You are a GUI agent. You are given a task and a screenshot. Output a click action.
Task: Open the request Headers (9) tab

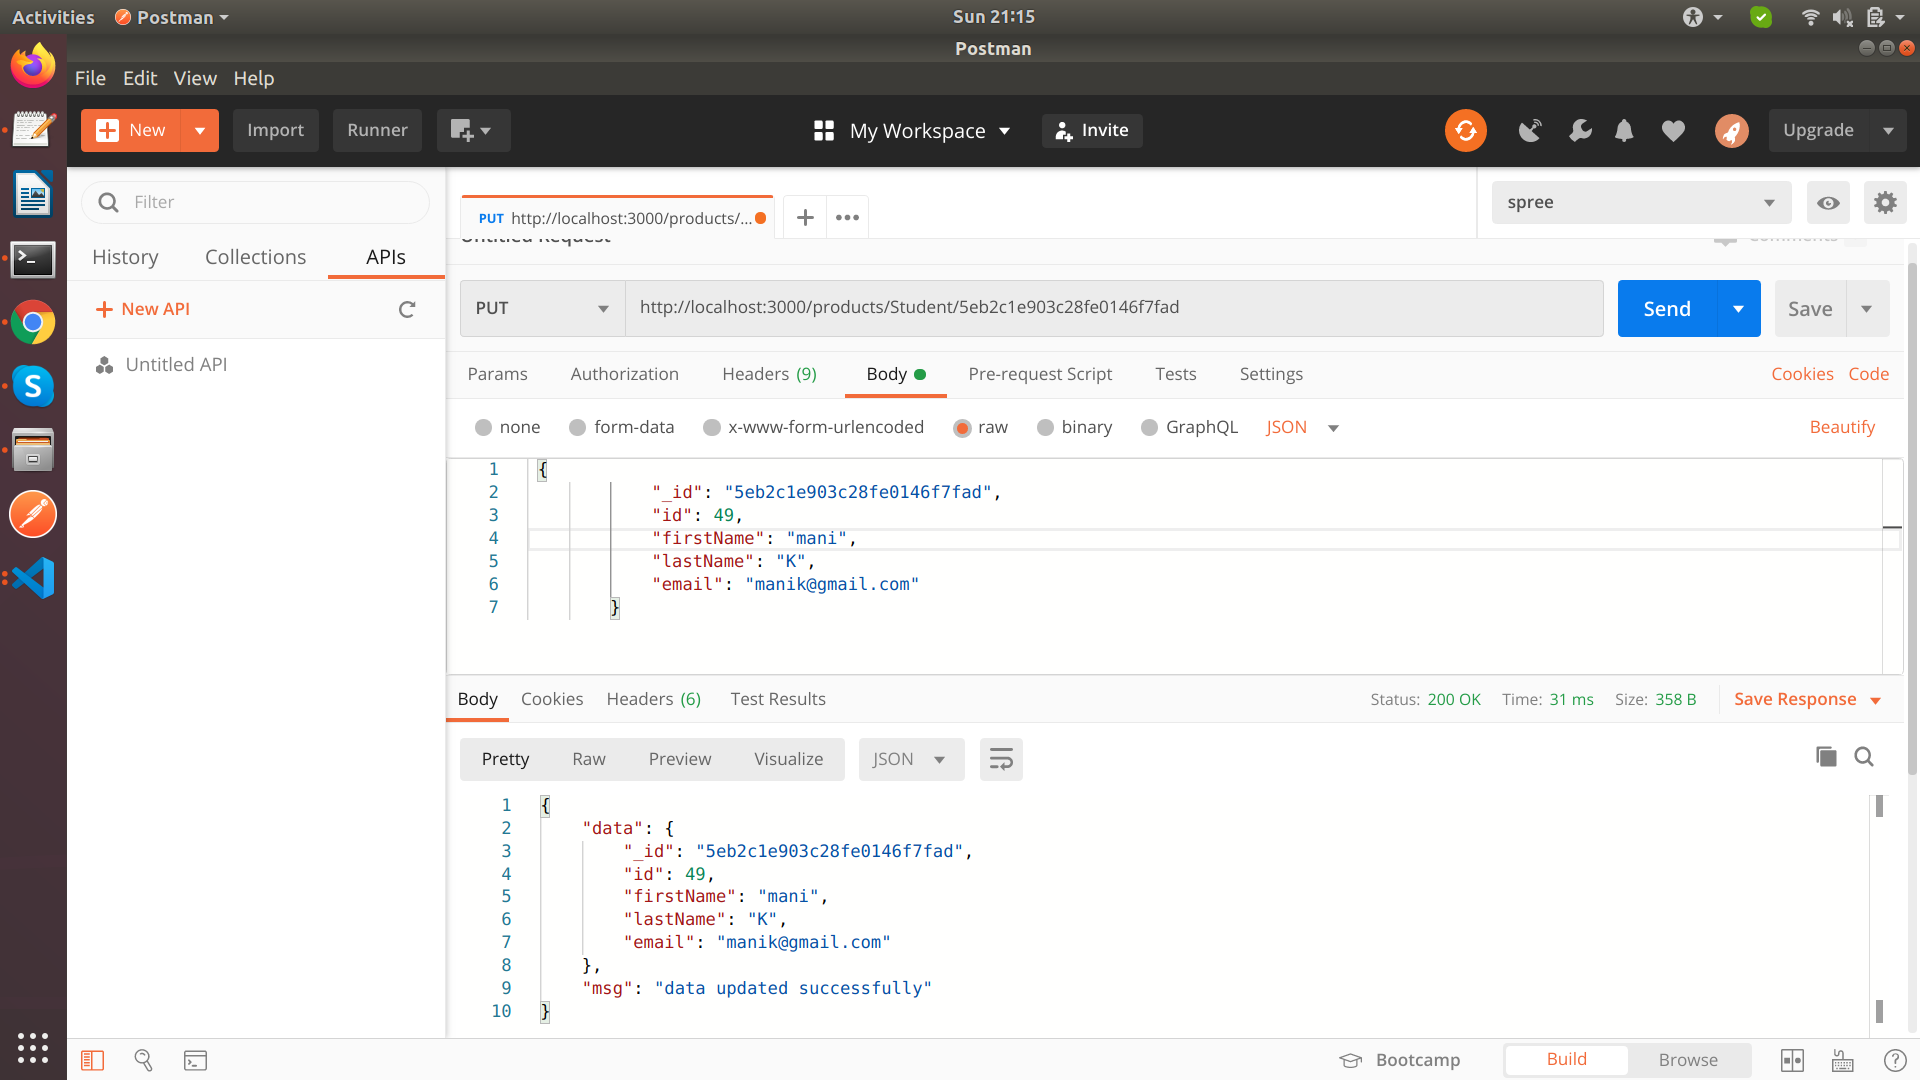tap(769, 374)
